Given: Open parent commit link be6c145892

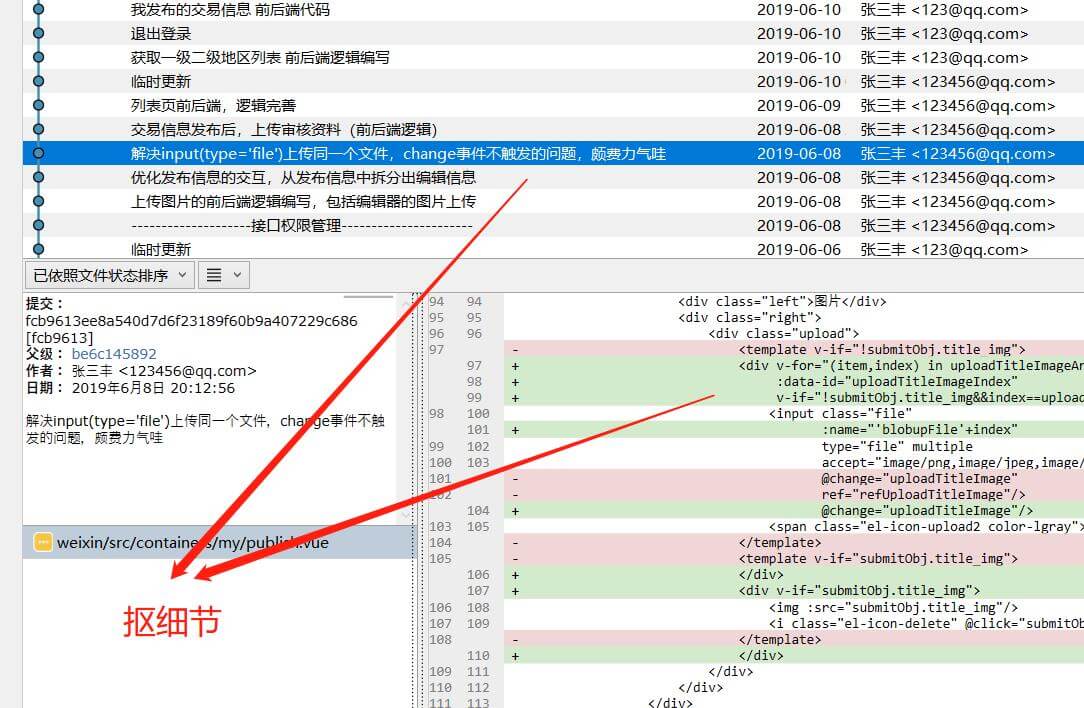Looking at the screenshot, I should 114,354.
